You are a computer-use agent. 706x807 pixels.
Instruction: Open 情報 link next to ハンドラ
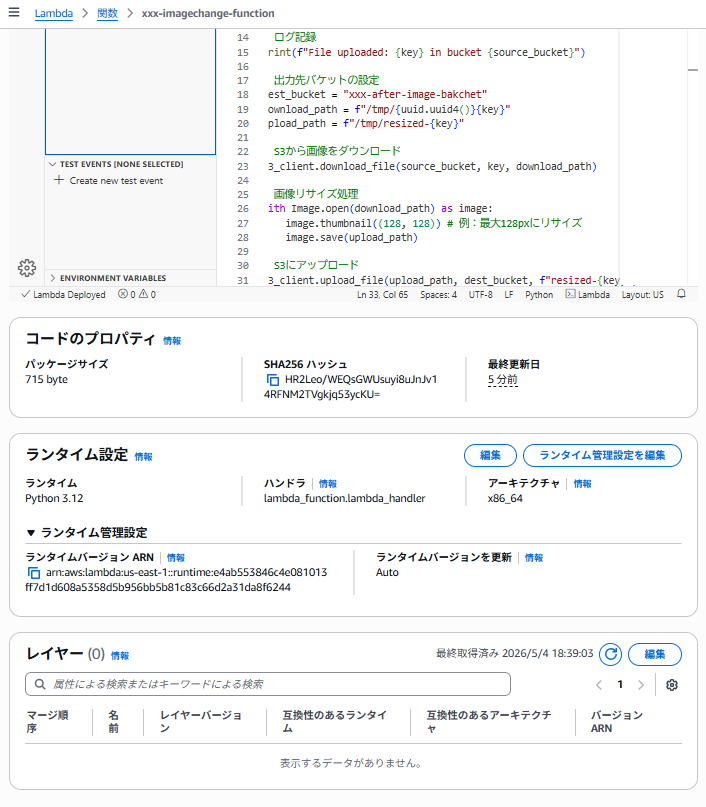pyautogui.click(x=328, y=484)
